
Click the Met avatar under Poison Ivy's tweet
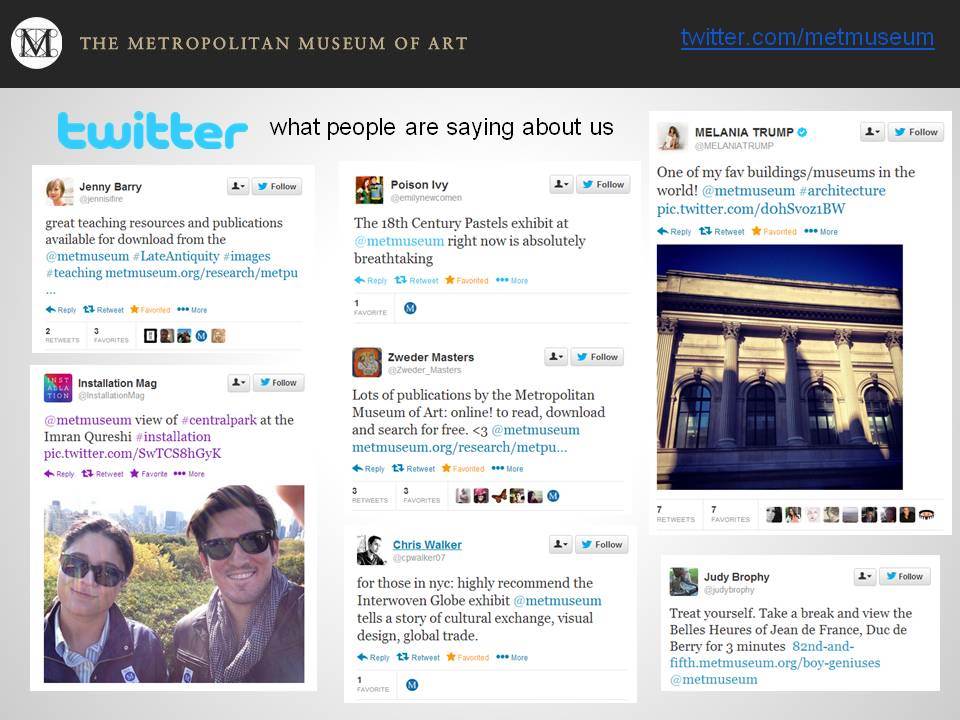coord(410,308)
